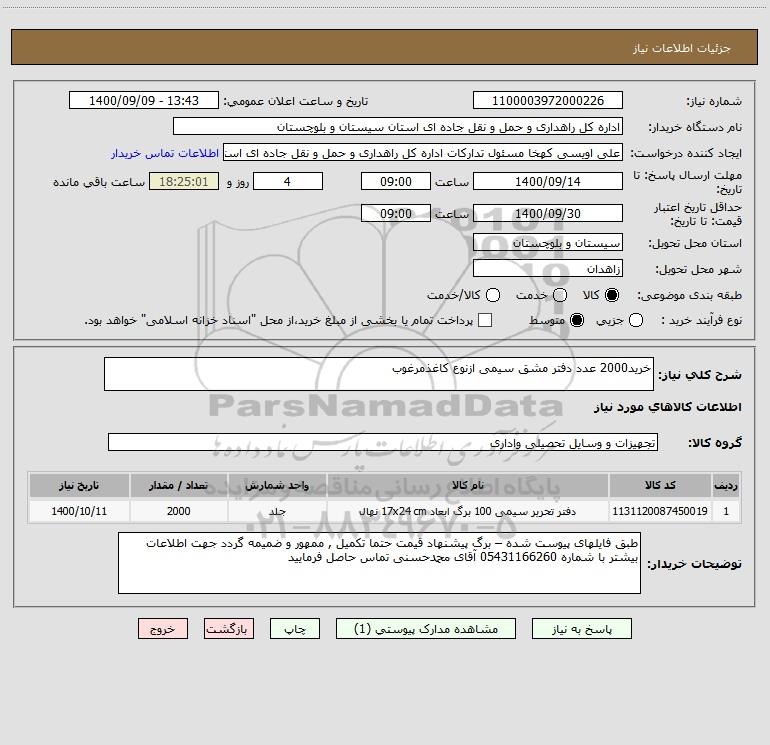Click the delivery province field سیستان و بلوچستان
The height and width of the screenshot is (745, 770).
pyautogui.click(x=548, y=243)
